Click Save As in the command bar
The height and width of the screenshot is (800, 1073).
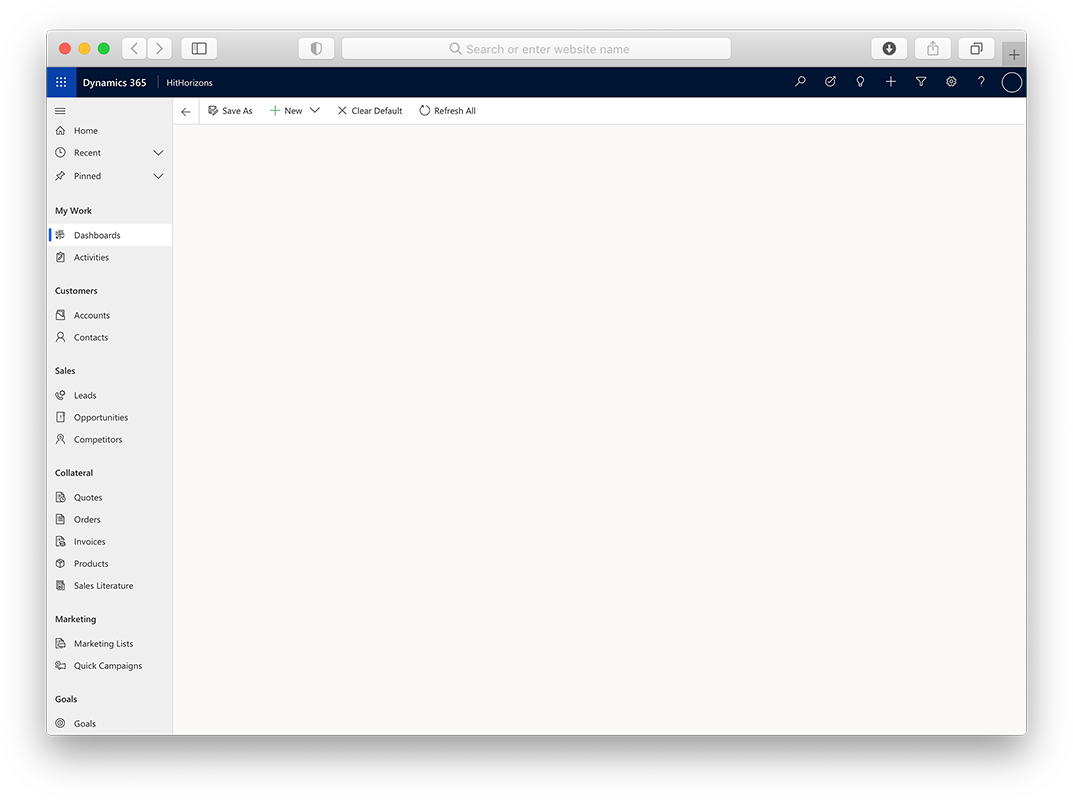[230, 111]
